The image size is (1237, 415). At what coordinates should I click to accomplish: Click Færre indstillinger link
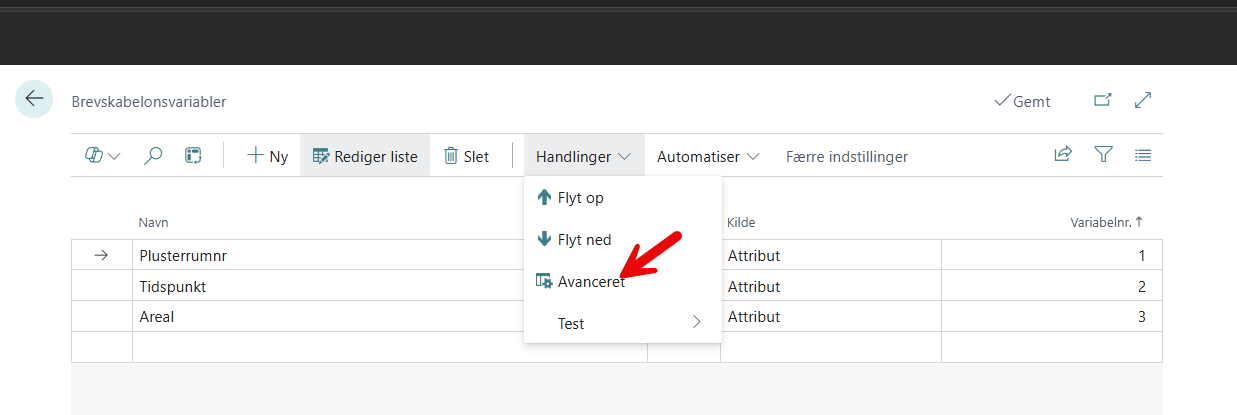846,156
